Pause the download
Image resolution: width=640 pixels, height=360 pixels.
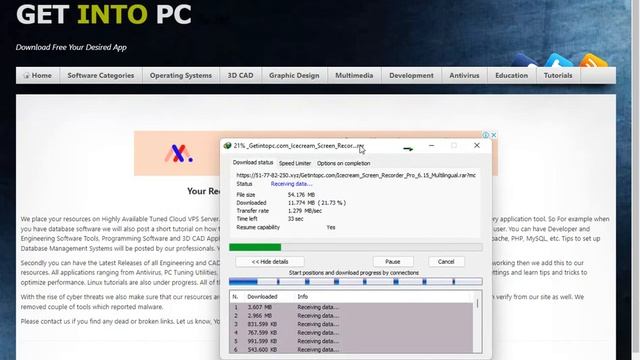[x=393, y=262]
